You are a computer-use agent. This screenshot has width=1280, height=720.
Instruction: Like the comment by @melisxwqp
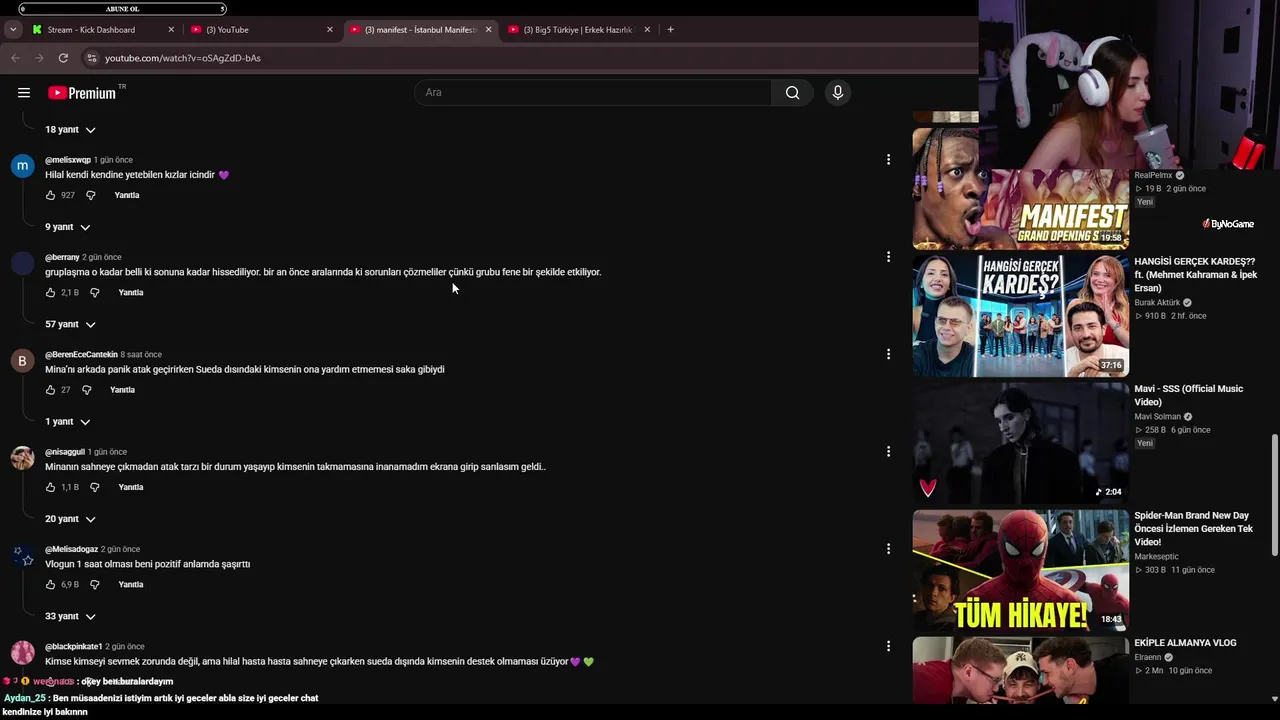tap(50, 195)
